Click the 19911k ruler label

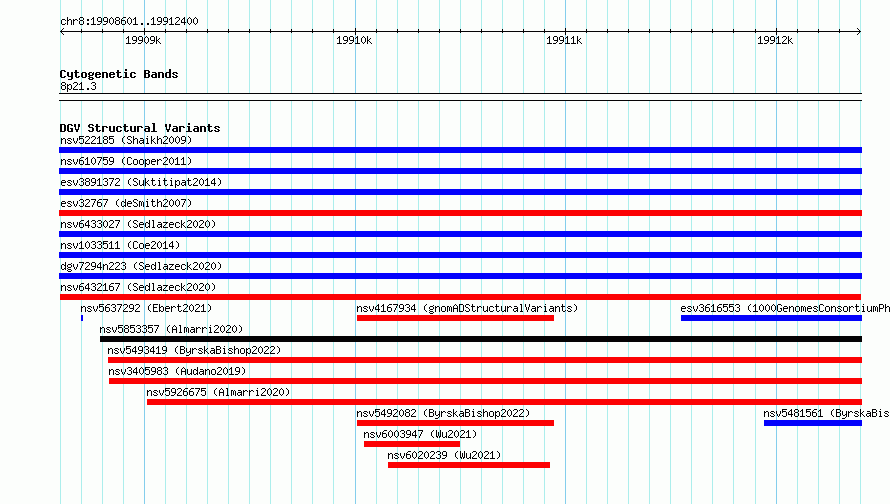[x=564, y=40]
